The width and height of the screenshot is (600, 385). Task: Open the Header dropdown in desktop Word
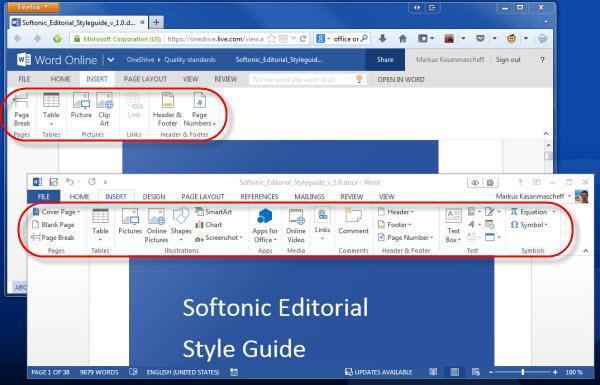[396, 212]
